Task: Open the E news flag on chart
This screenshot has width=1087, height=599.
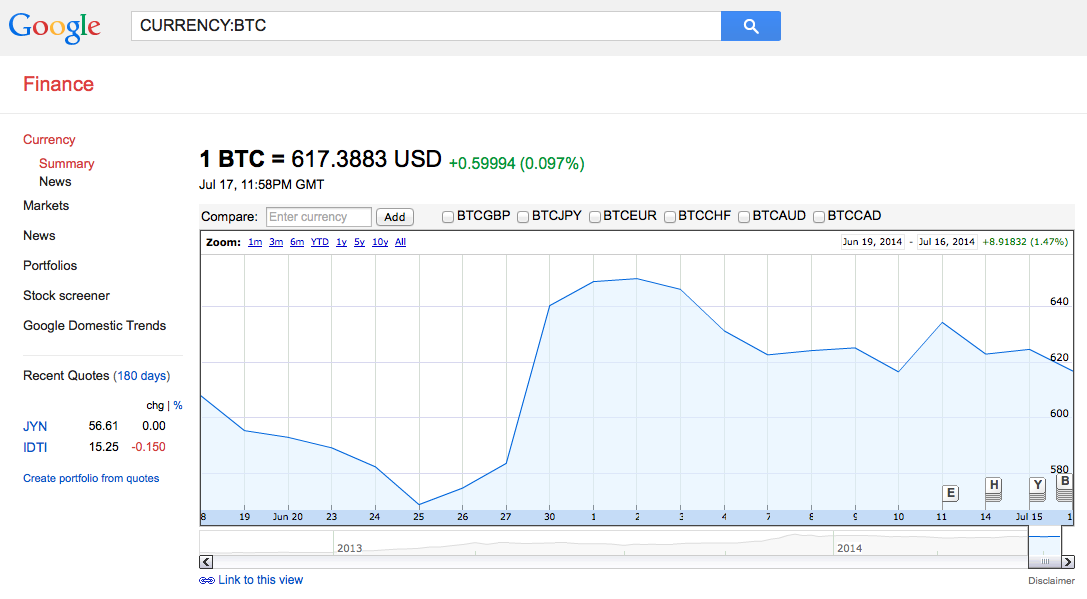Action: click(x=950, y=493)
